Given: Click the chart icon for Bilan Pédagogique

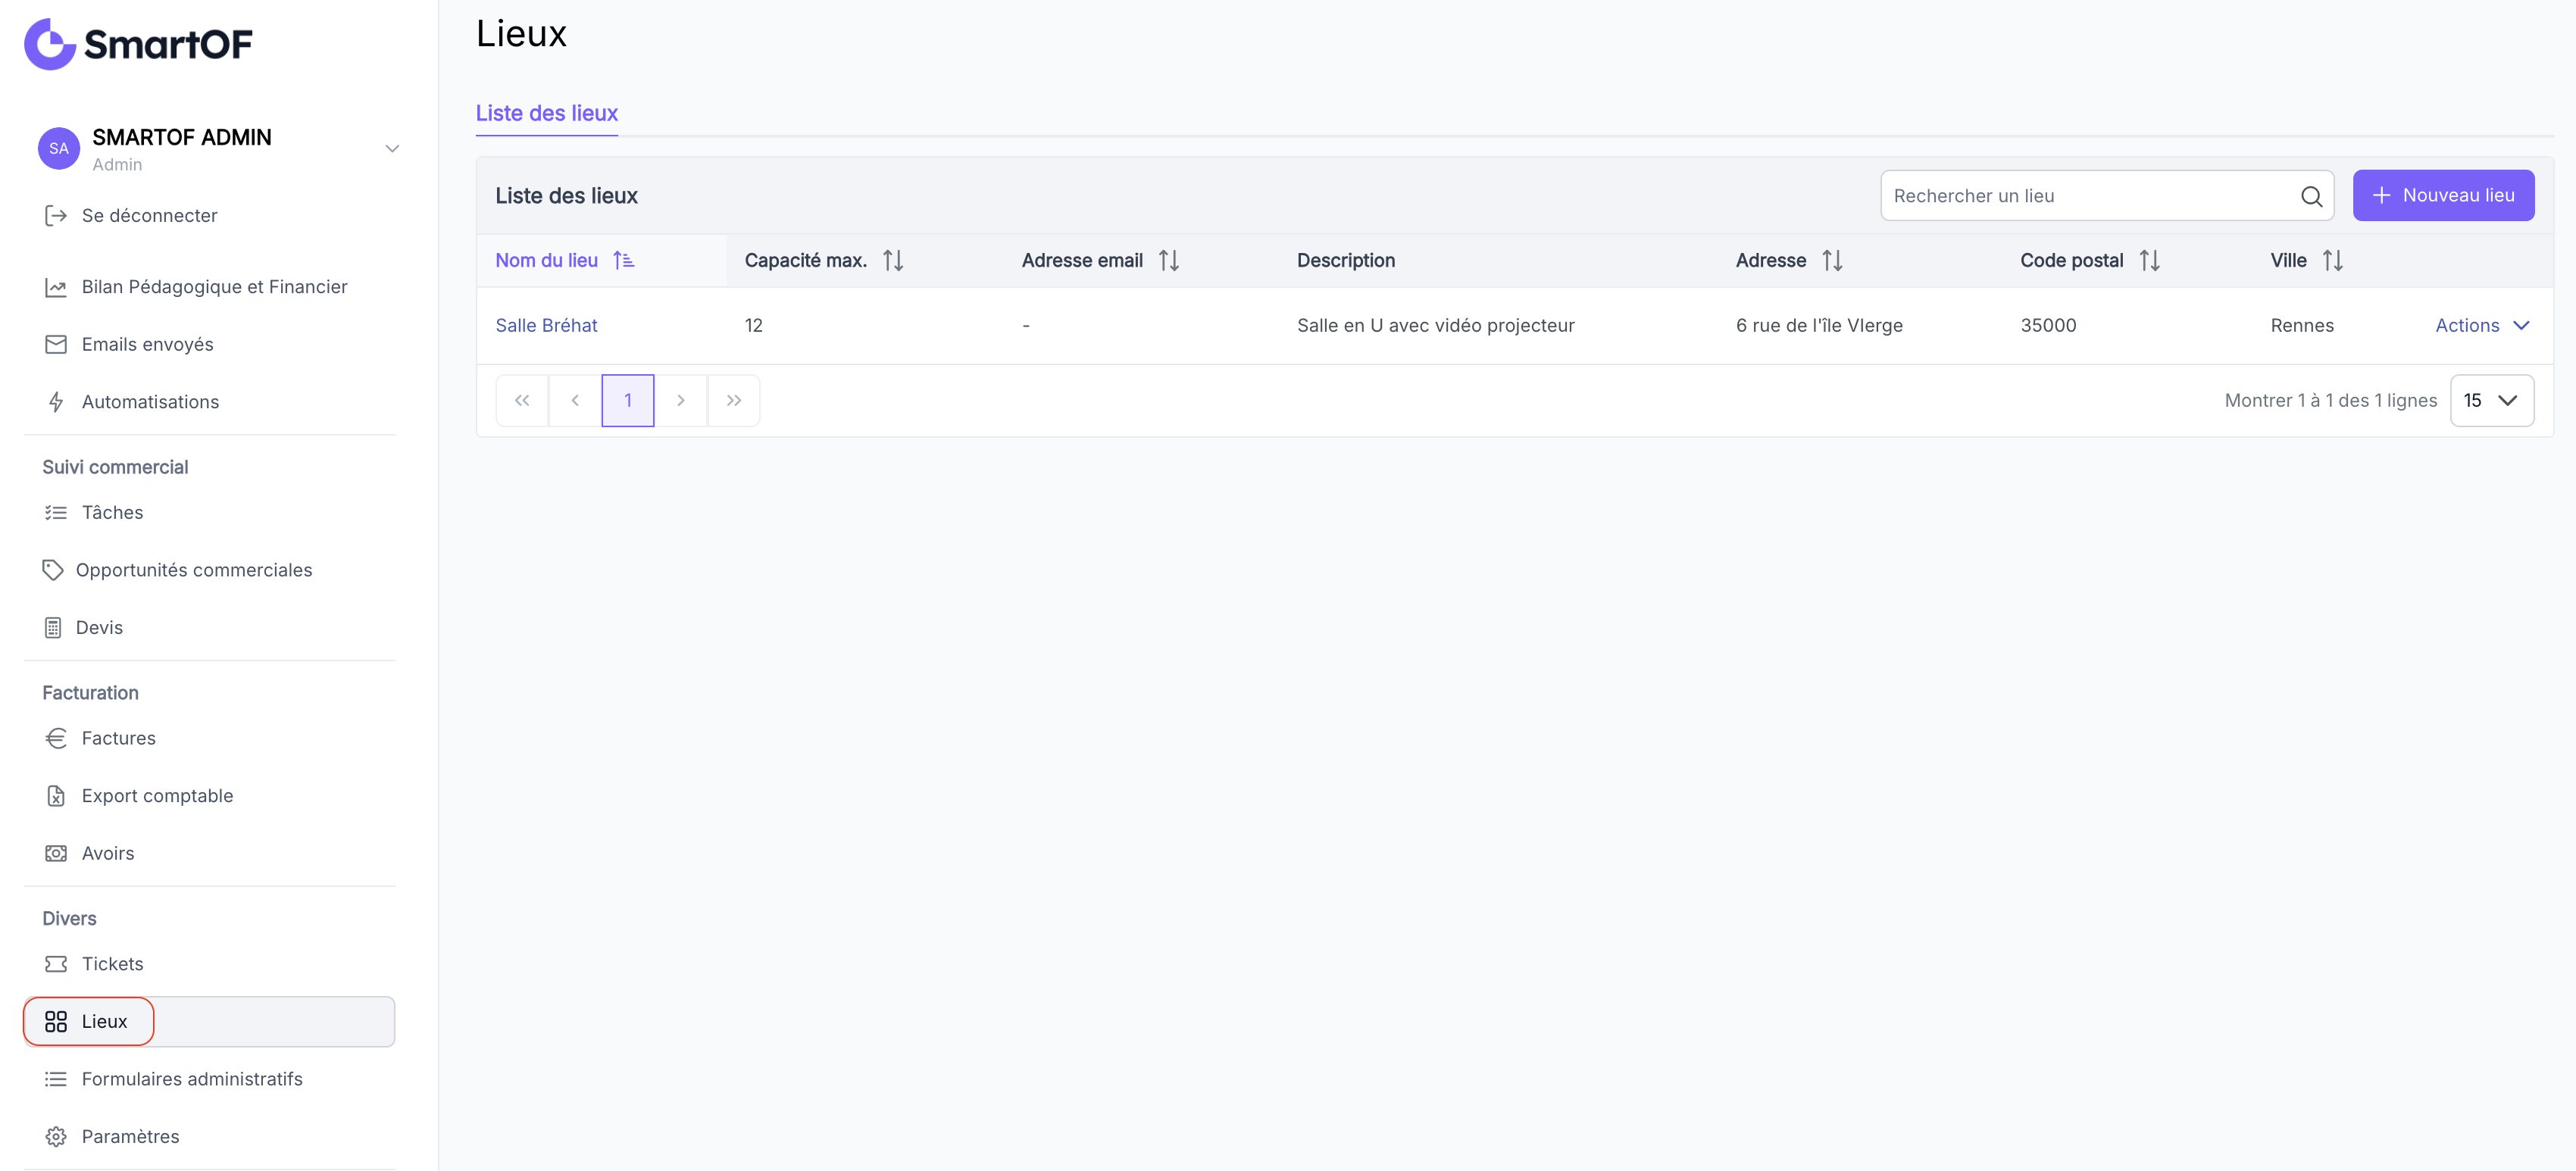Looking at the screenshot, I should pos(56,288).
